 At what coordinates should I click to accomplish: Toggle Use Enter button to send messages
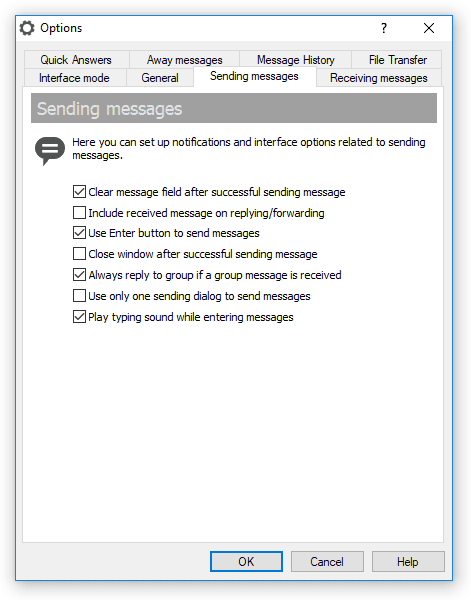(x=79, y=233)
